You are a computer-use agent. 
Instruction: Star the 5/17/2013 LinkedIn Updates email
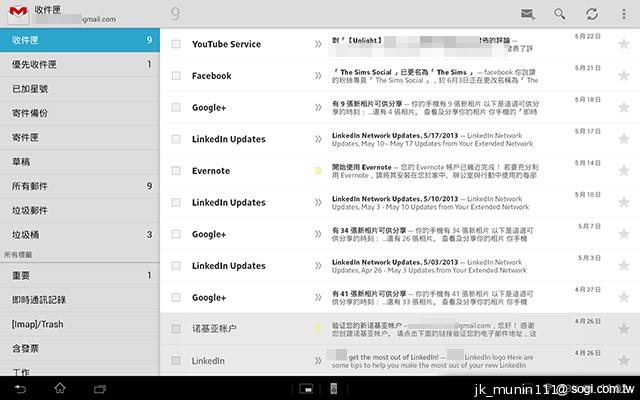624,139
